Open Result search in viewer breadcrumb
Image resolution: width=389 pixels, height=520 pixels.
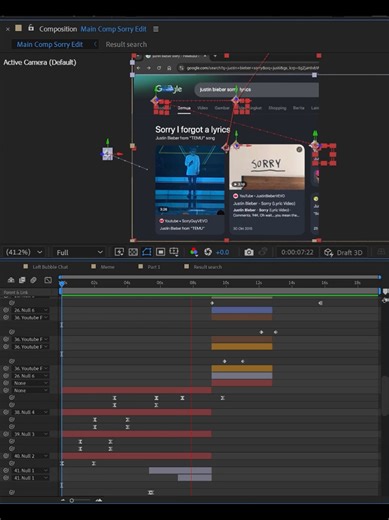pos(126,44)
